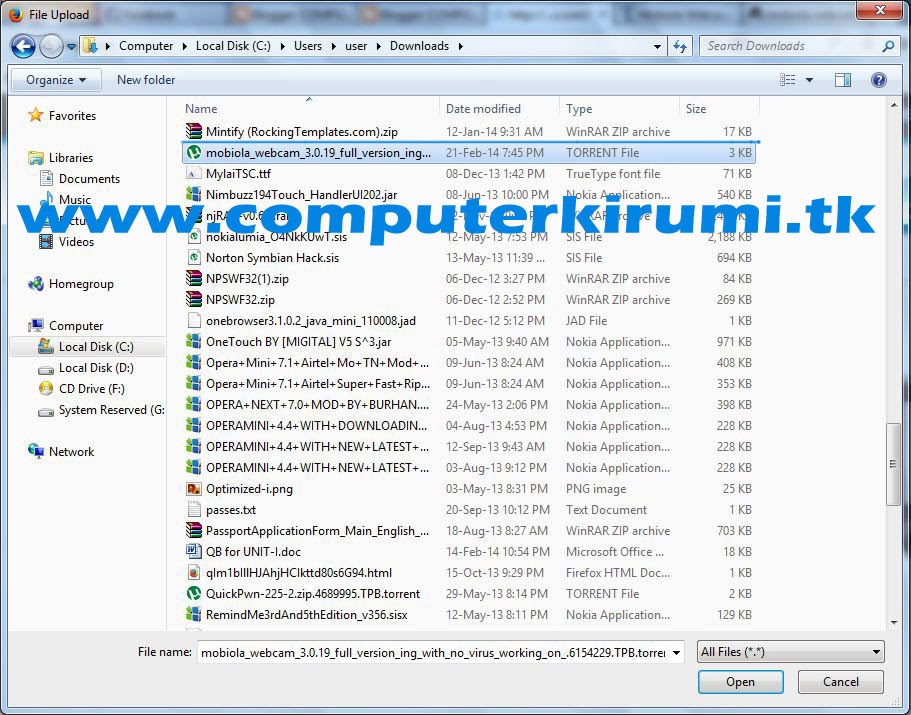Select the passes.txt file icon

[193, 509]
